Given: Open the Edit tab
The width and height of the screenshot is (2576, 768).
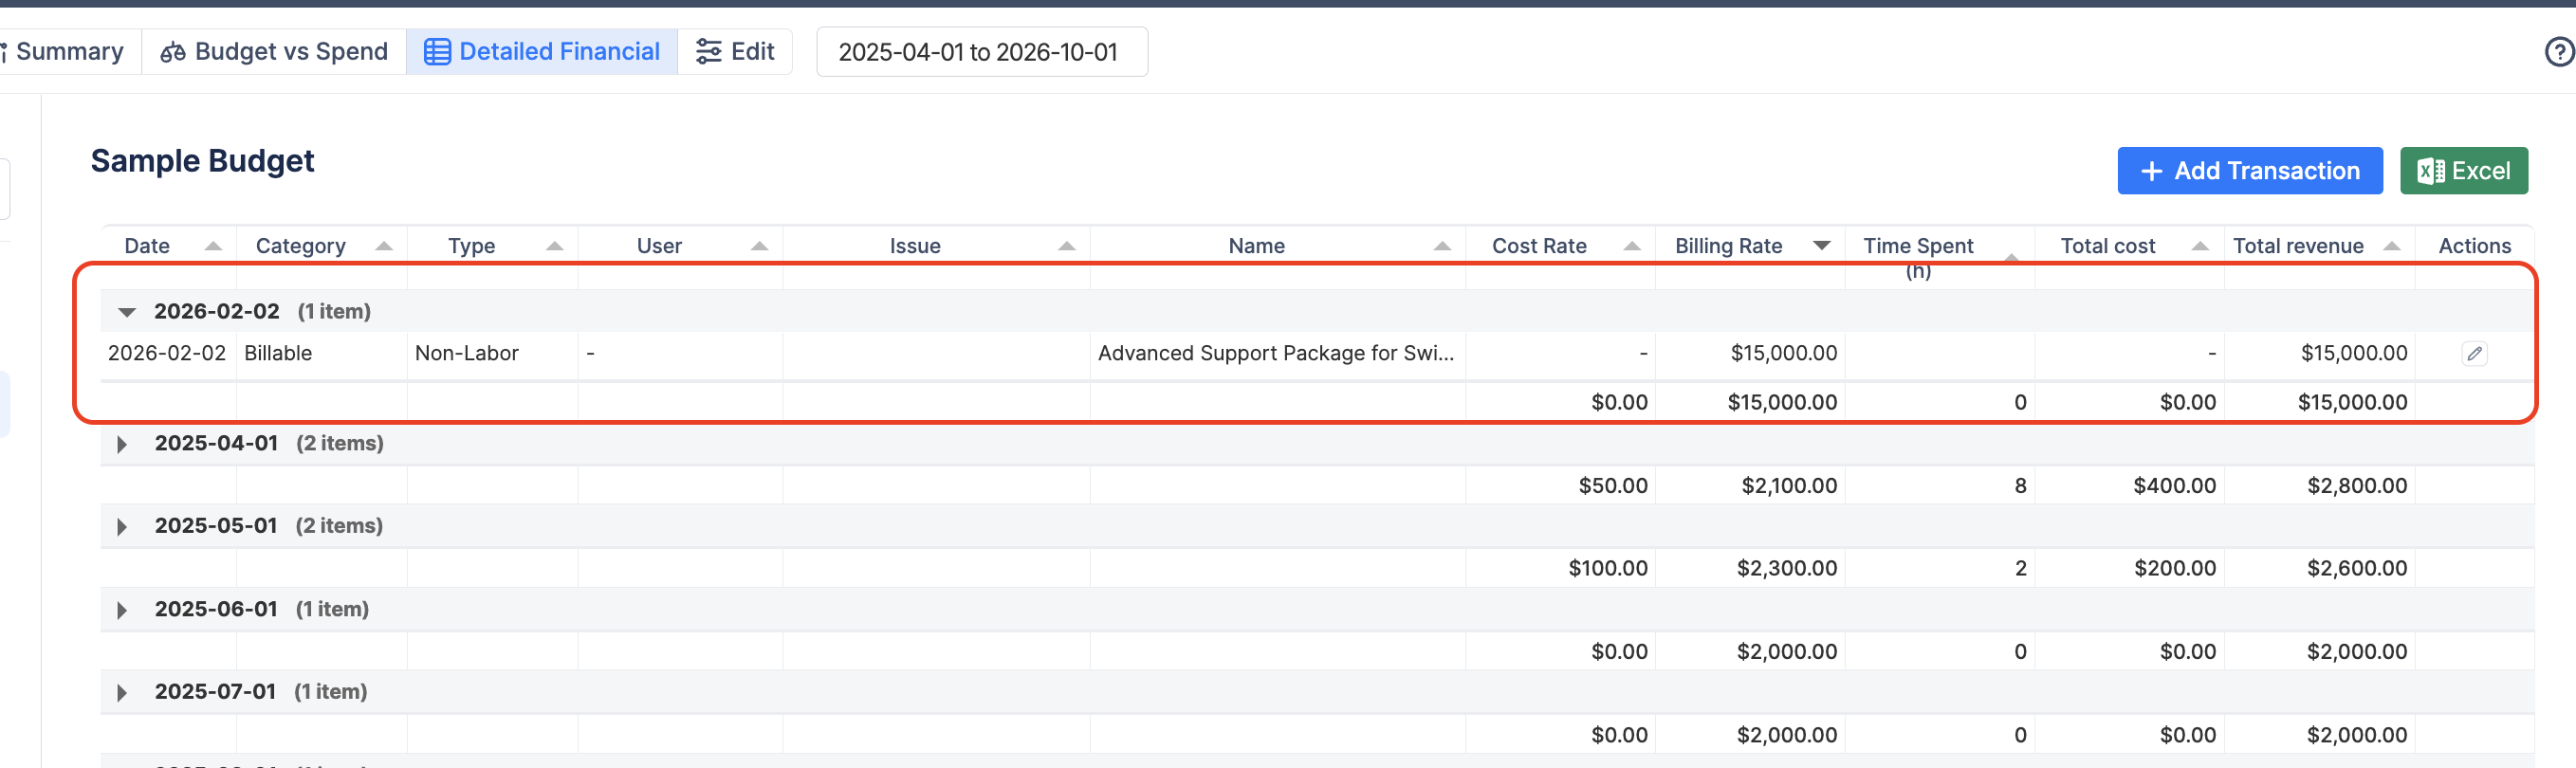Looking at the screenshot, I should pos(735,52).
